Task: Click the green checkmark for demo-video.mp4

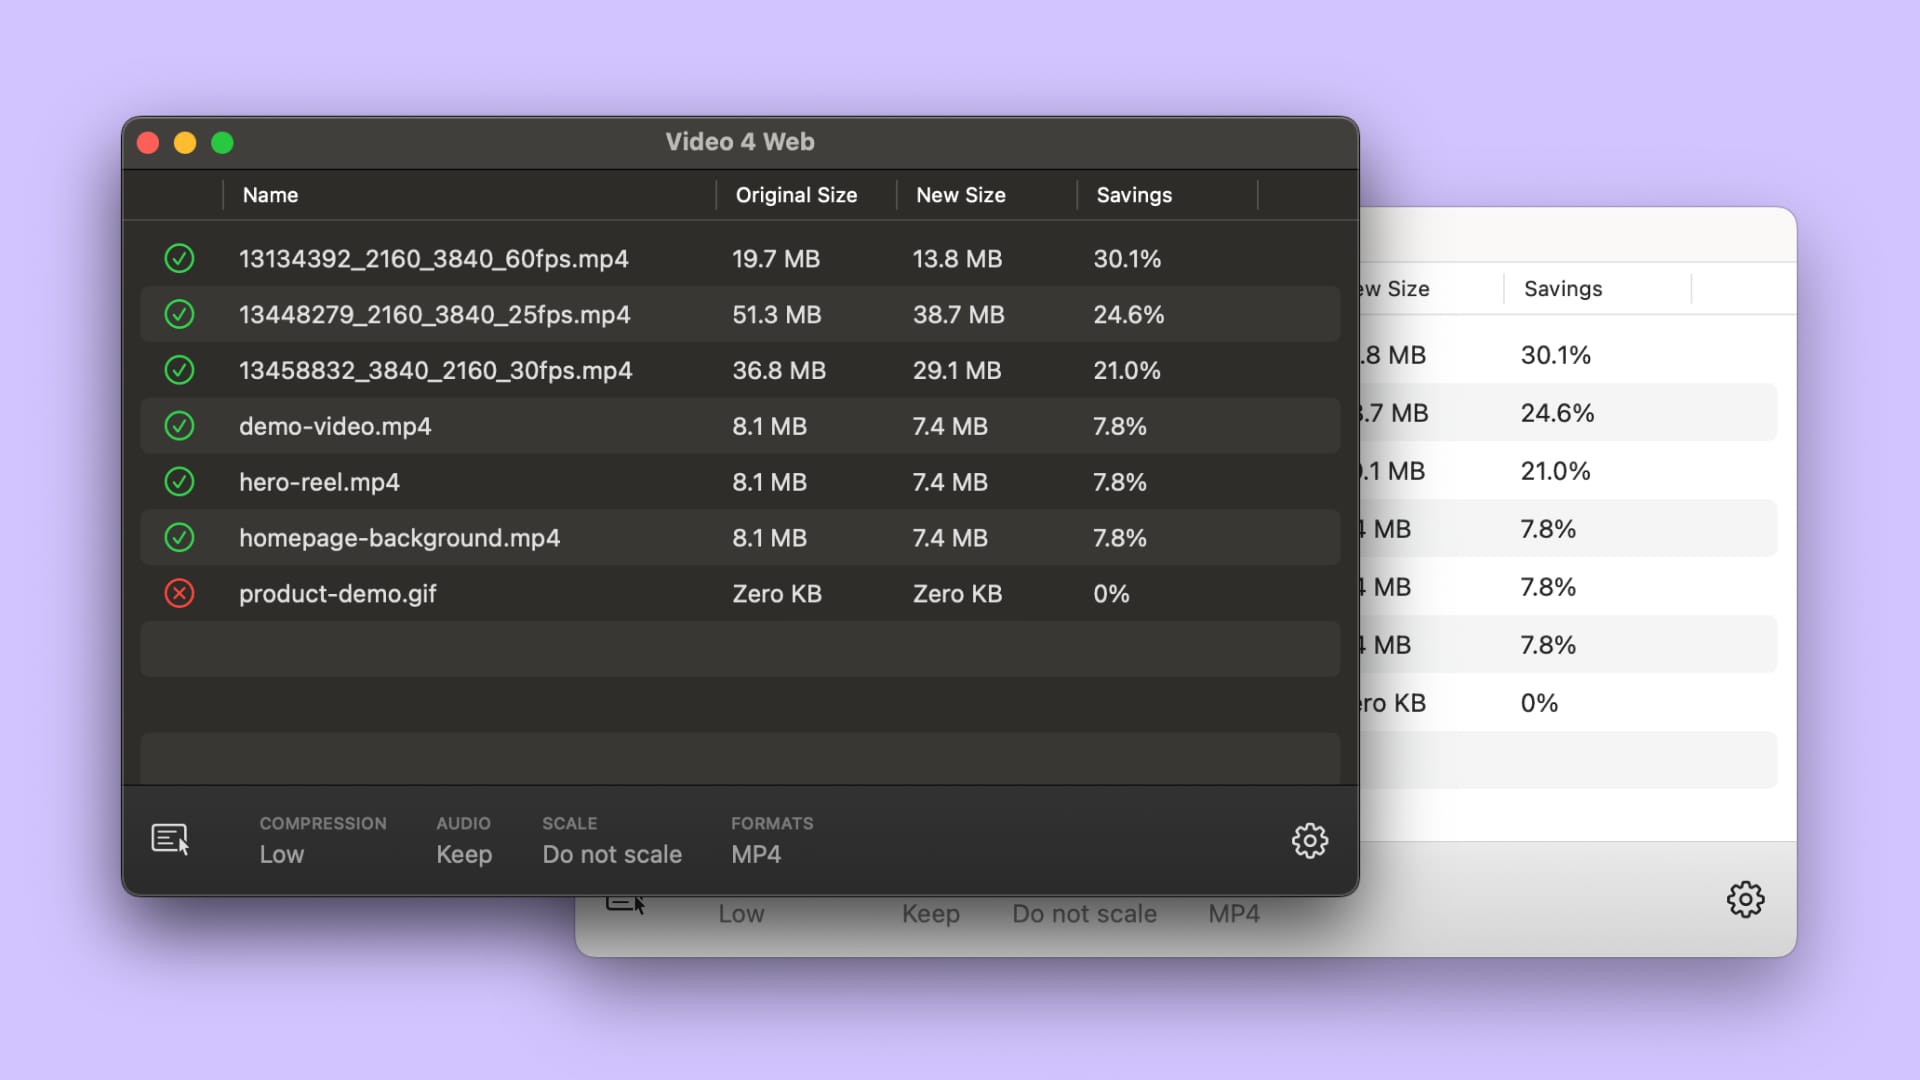Action: pyautogui.click(x=179, y=426)
